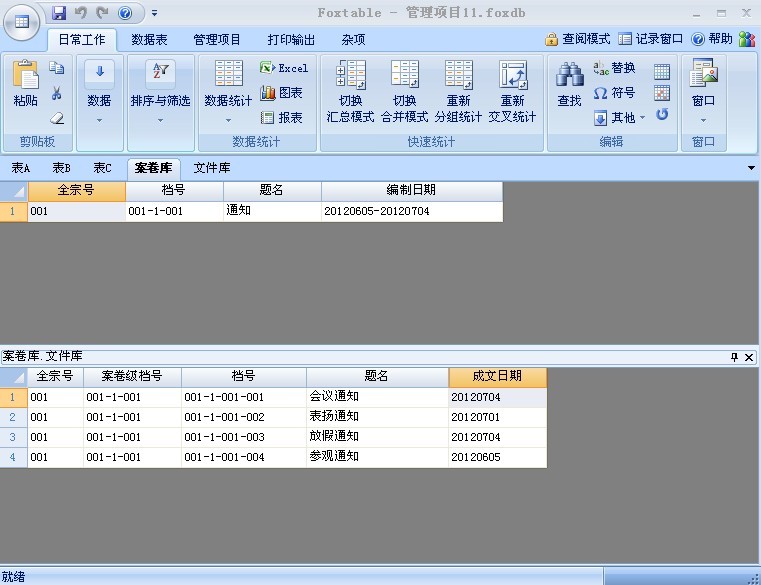This screenshot has height=585, width=761.
Task: Switch to the 数据表 ribbon tab
Action: tap(149, 40)
